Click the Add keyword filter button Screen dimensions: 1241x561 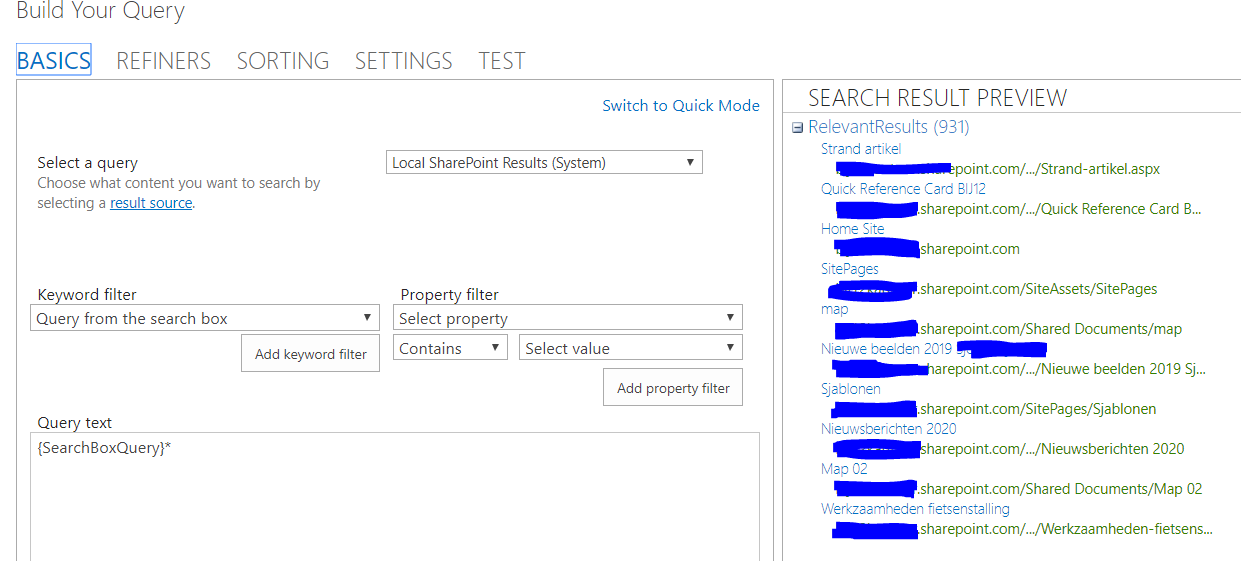pos(311,354)
